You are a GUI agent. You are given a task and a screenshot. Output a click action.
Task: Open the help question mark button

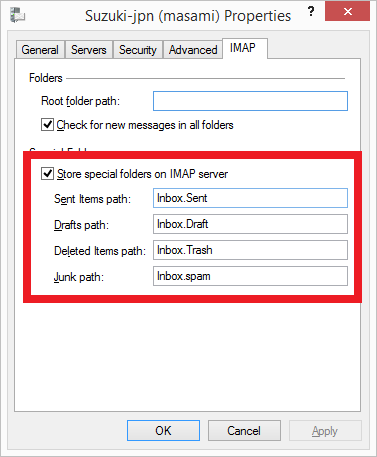311,12
